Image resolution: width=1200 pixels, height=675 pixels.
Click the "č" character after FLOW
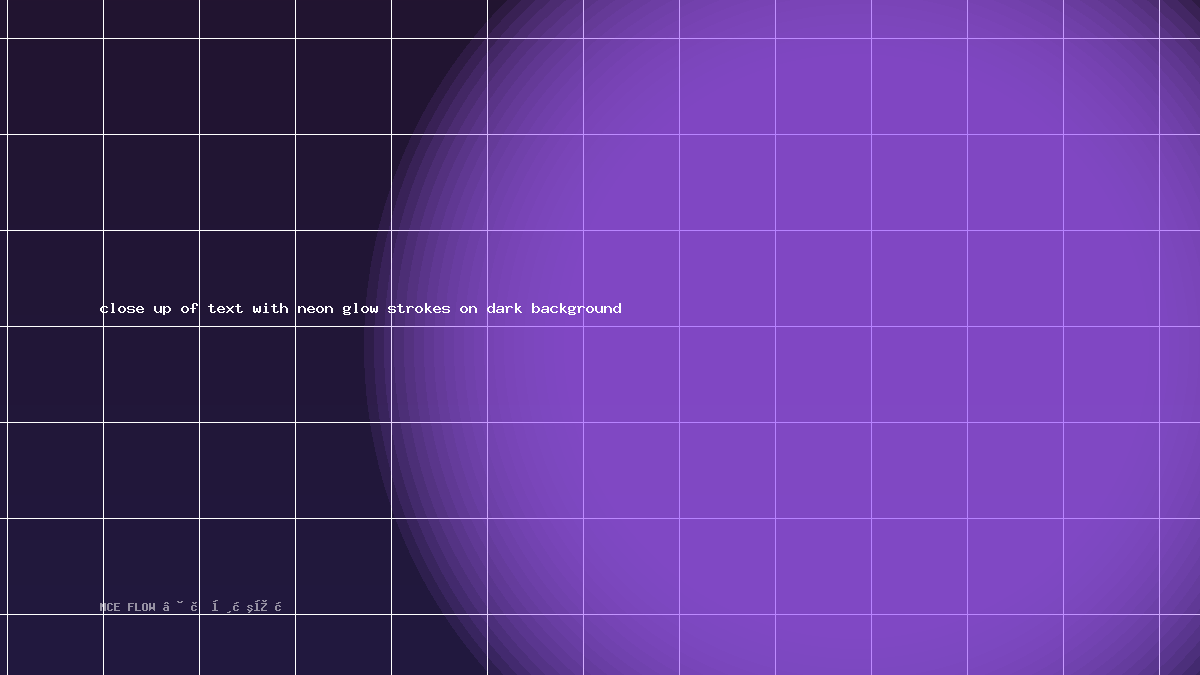(194, 607)
